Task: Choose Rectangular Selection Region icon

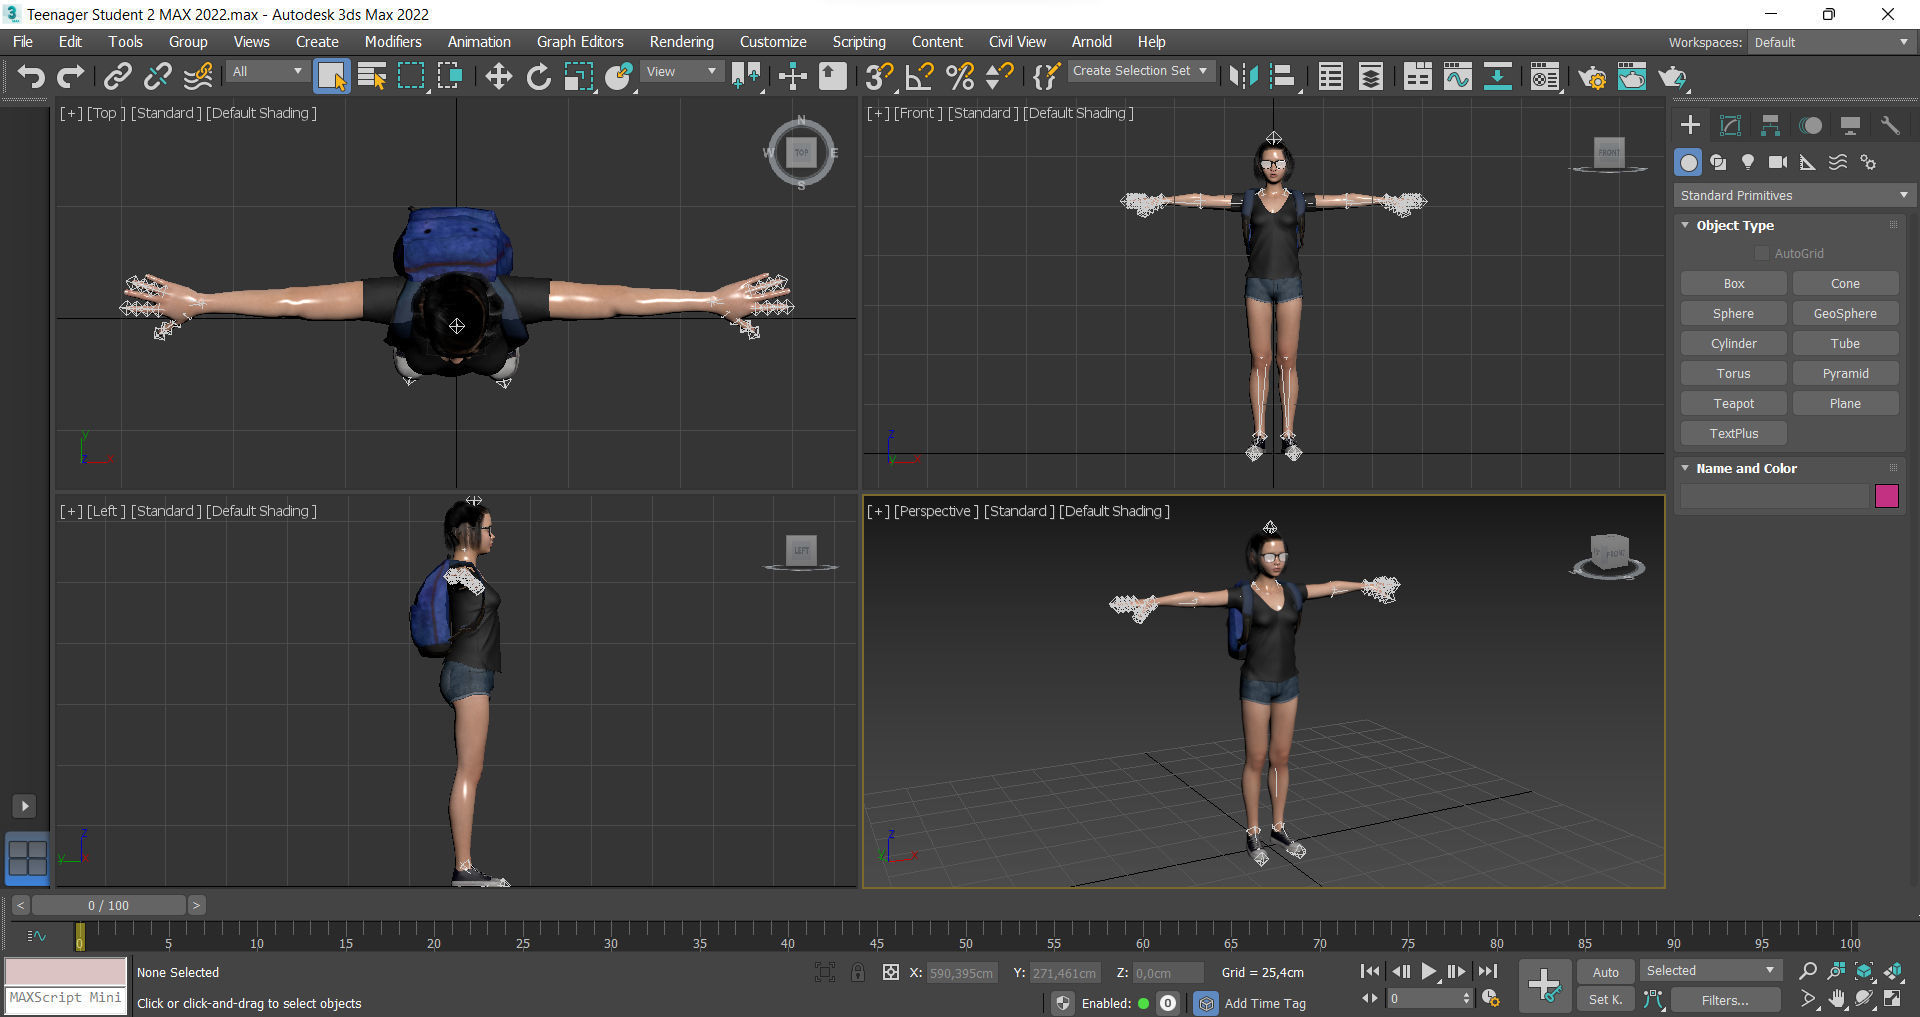Action: point(411,76)
